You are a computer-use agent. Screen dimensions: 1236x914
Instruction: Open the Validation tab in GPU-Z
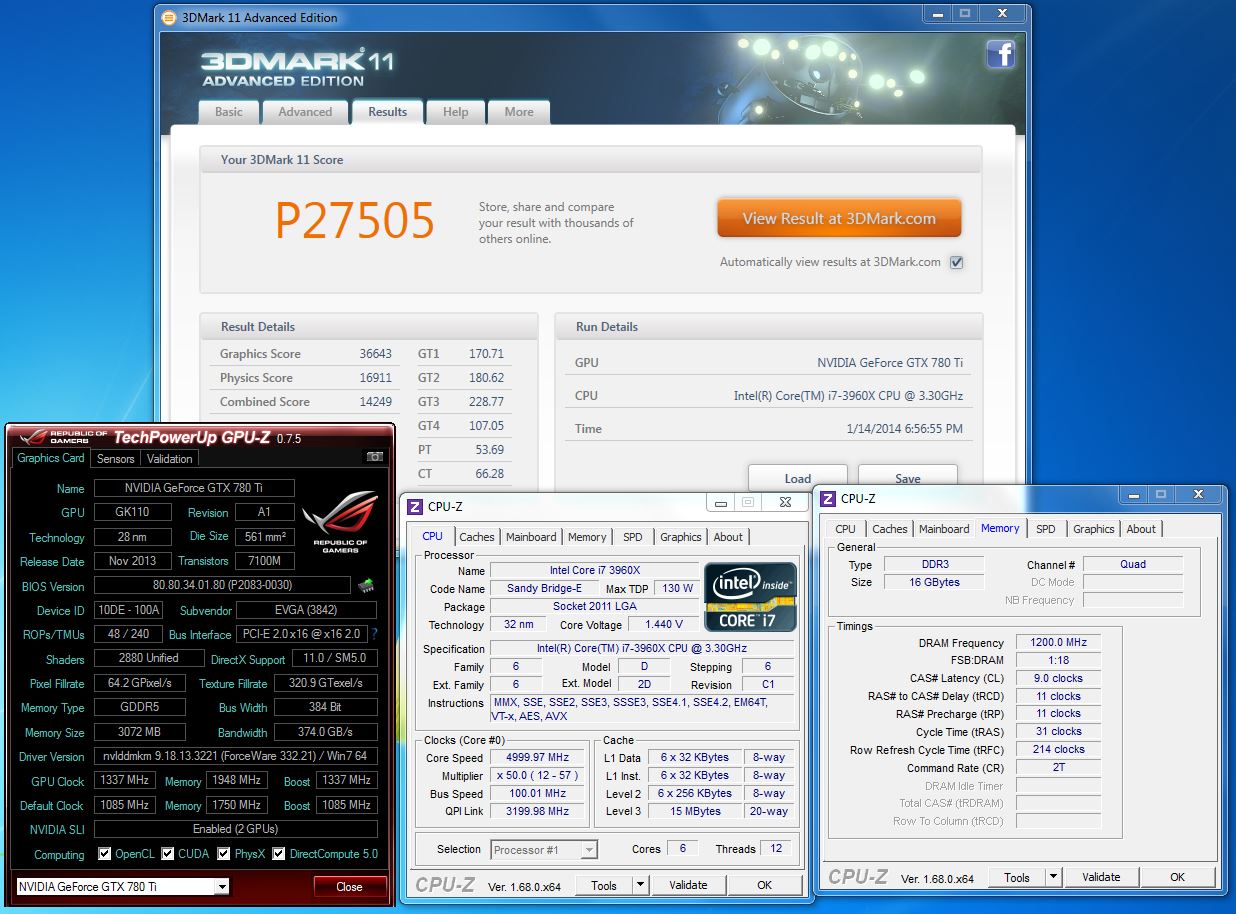click(169, 458)
